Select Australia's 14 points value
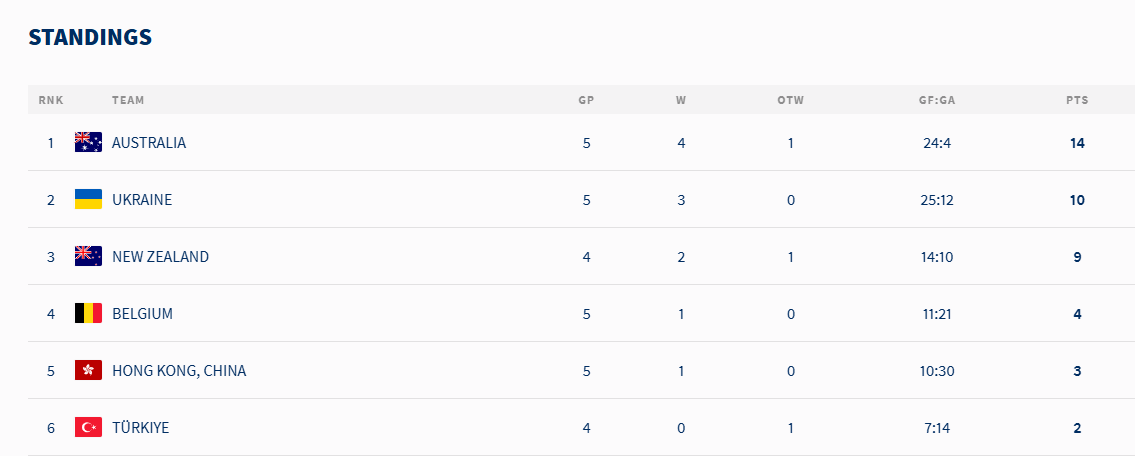Screen dimensions: 1135x456 tap(1077, 143)
